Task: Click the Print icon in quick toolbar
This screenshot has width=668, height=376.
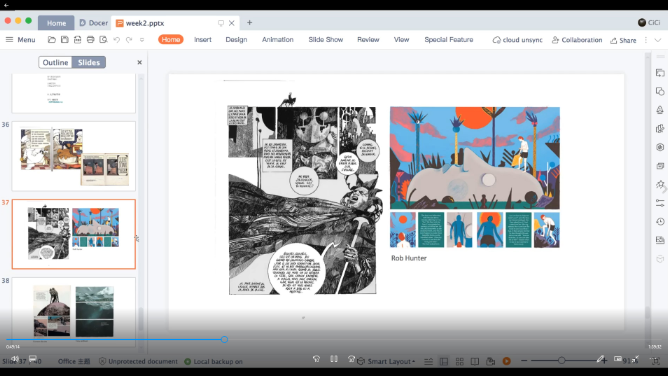Action: [x=90, y=40]
